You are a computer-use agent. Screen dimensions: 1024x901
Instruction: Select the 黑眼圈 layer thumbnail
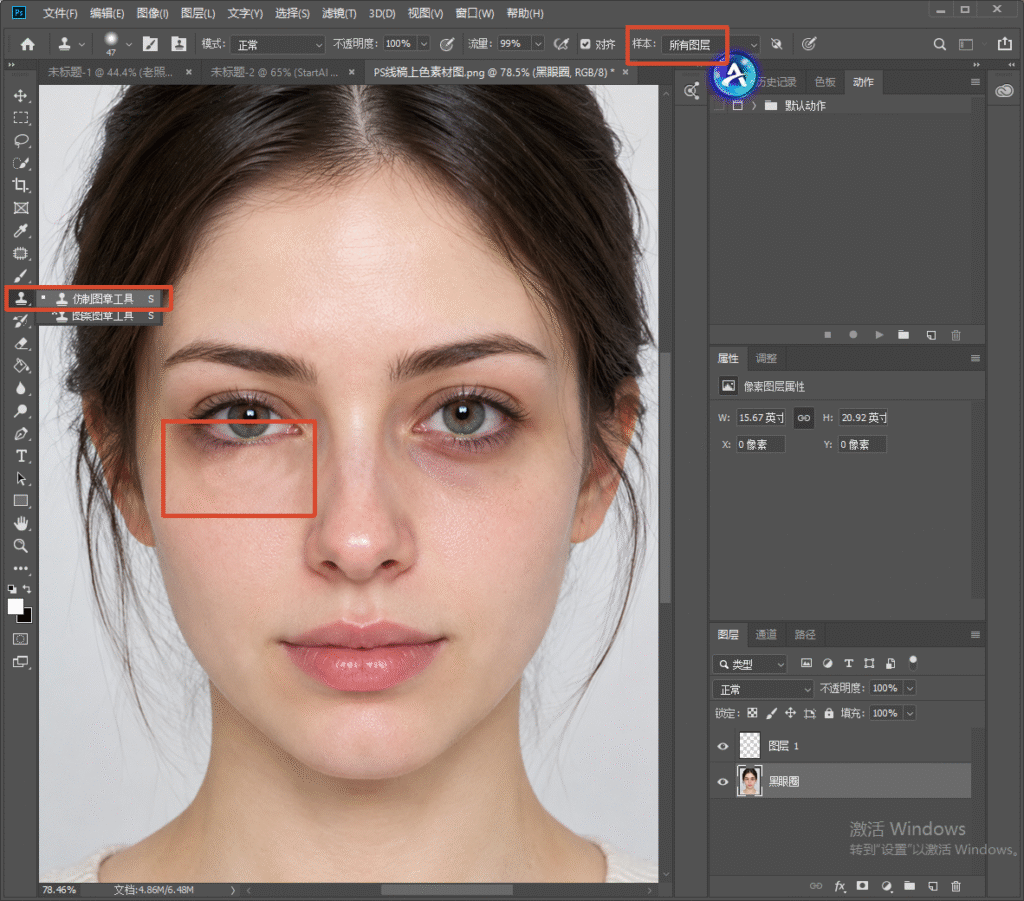tap(749, 781)
